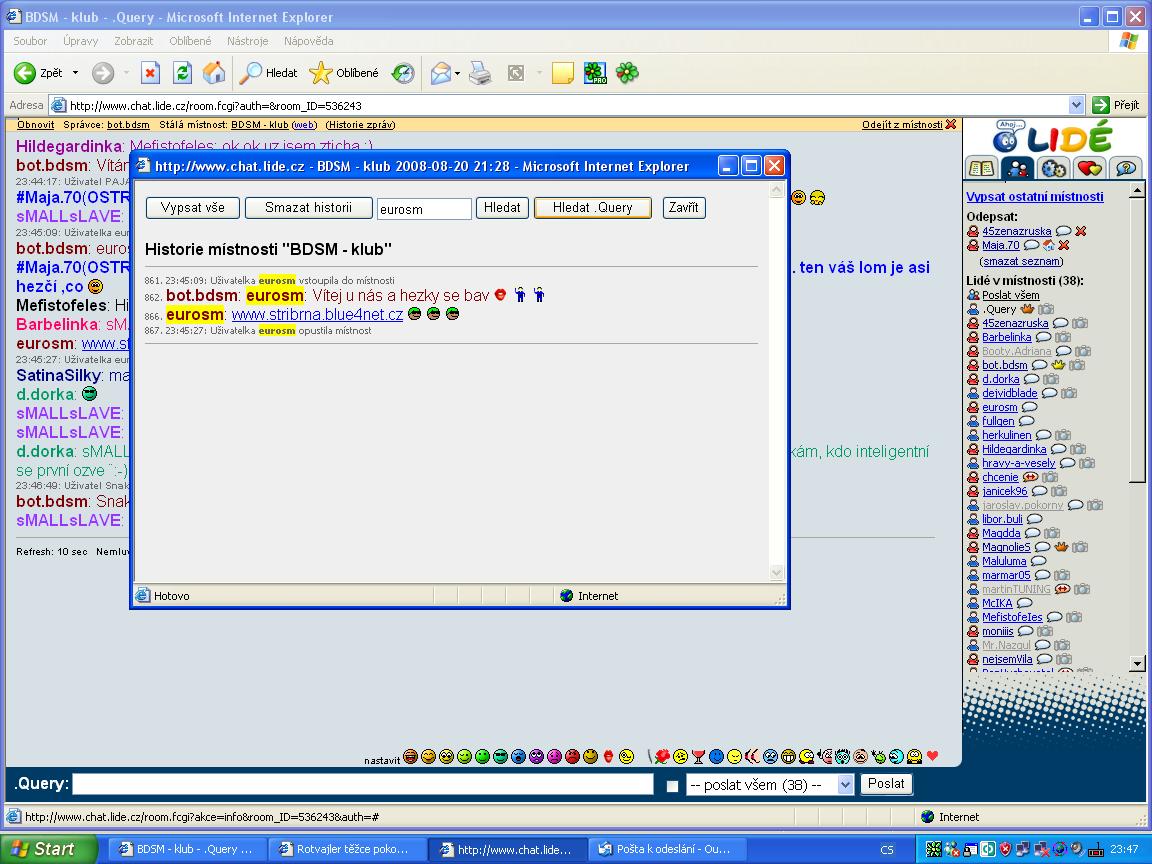The image size is (1152, 864).
Task: Send the message with Poslat button
Action: click(x=886, y=784)
